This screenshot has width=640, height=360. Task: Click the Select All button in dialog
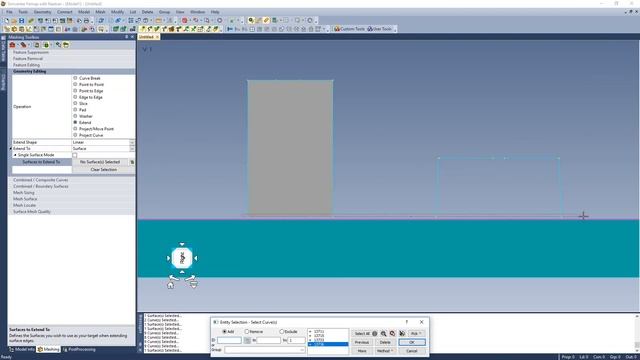point(362,333)
